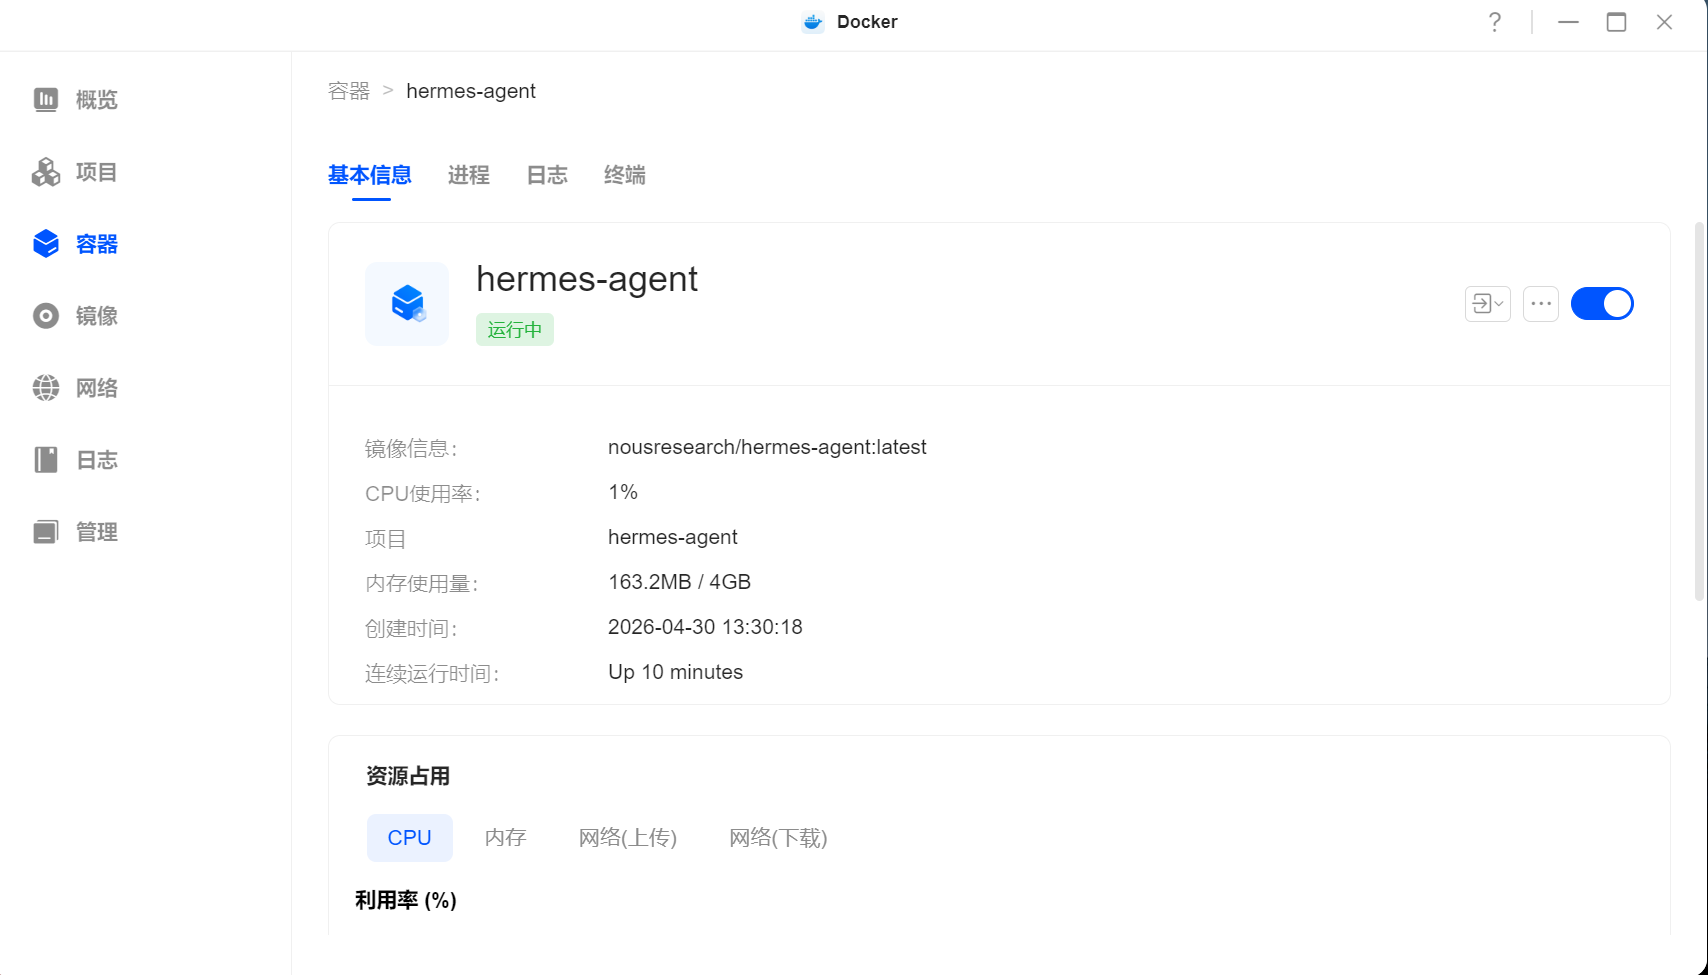Select the 内存 memory resource tab
The height and width of the screenshot is (975, 1708).
[x=506, y=838]
